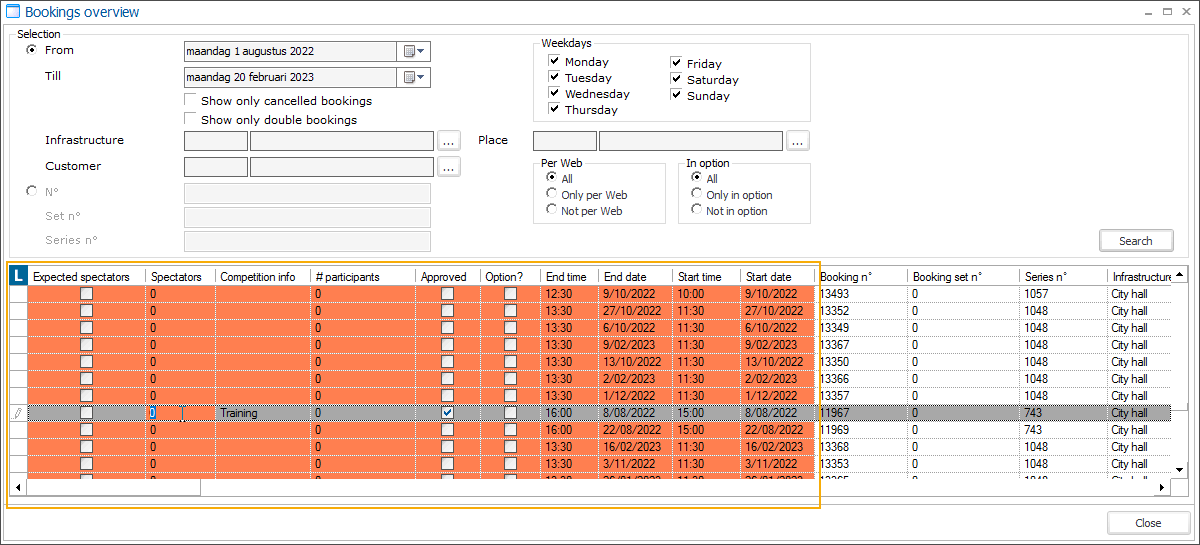The image size is (1200, 545).
Task: Click the Search button
Action: point(1136,241)
